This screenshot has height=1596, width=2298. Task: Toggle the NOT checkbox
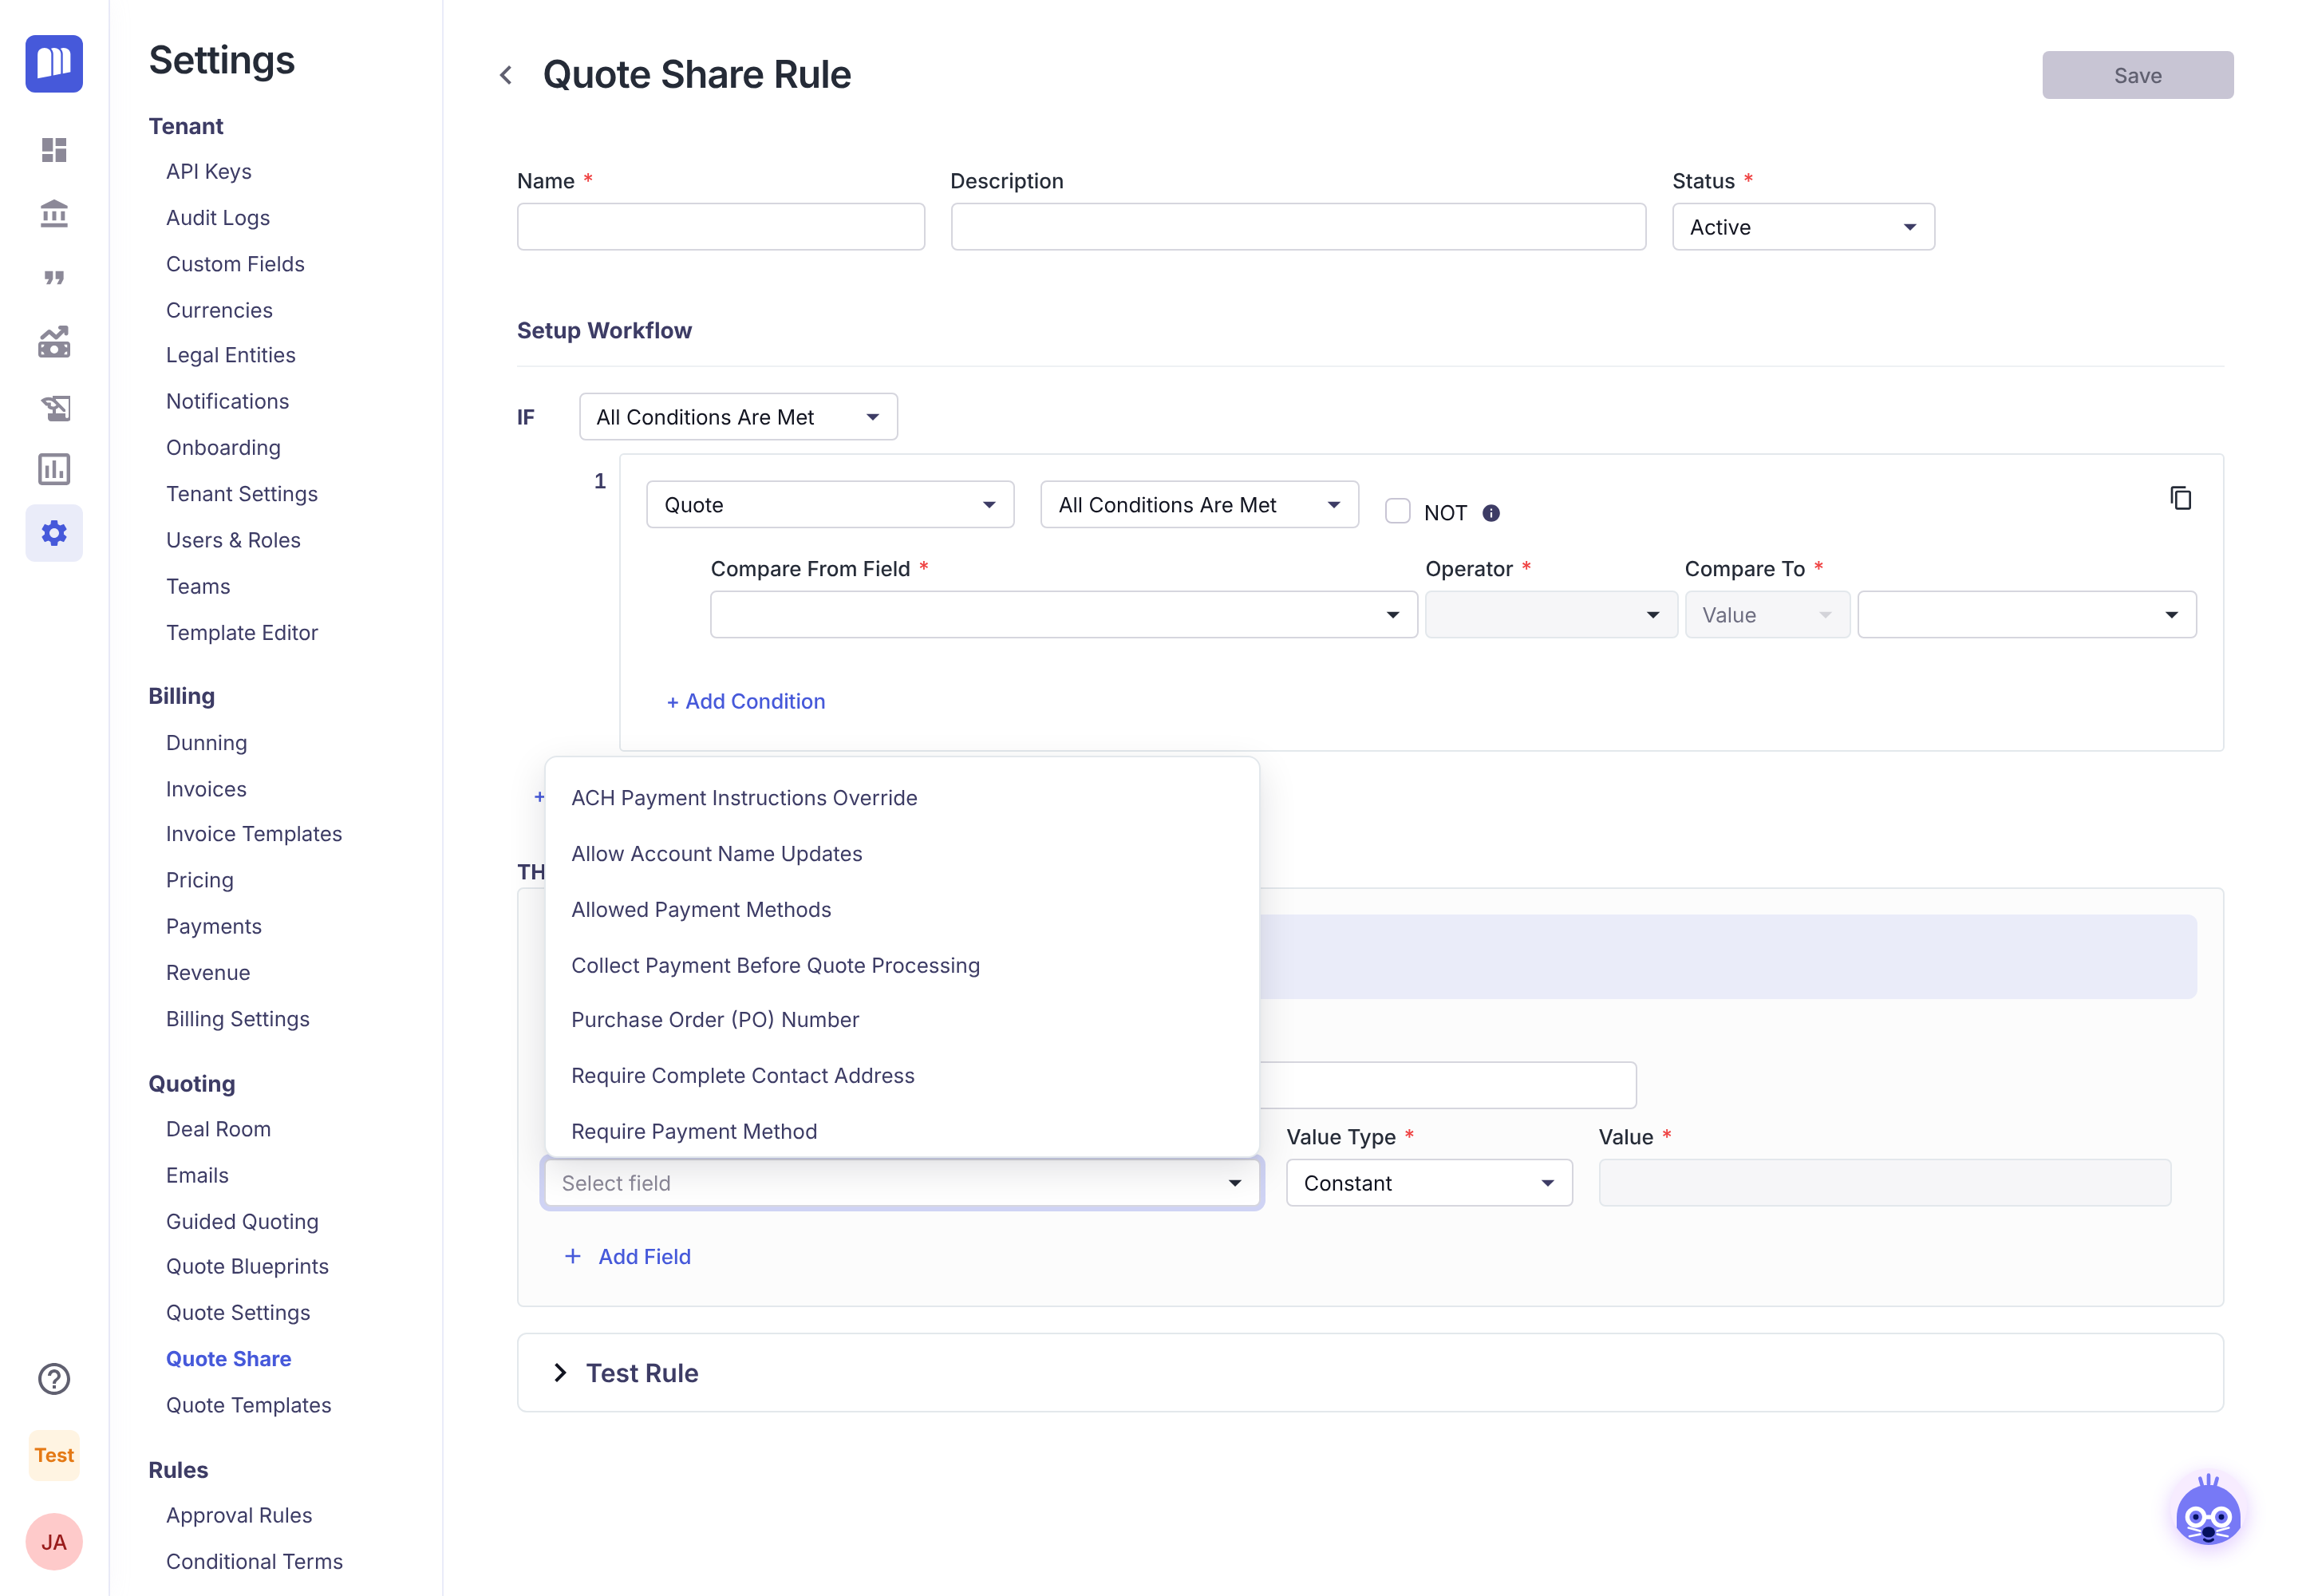click(1398, 511)
